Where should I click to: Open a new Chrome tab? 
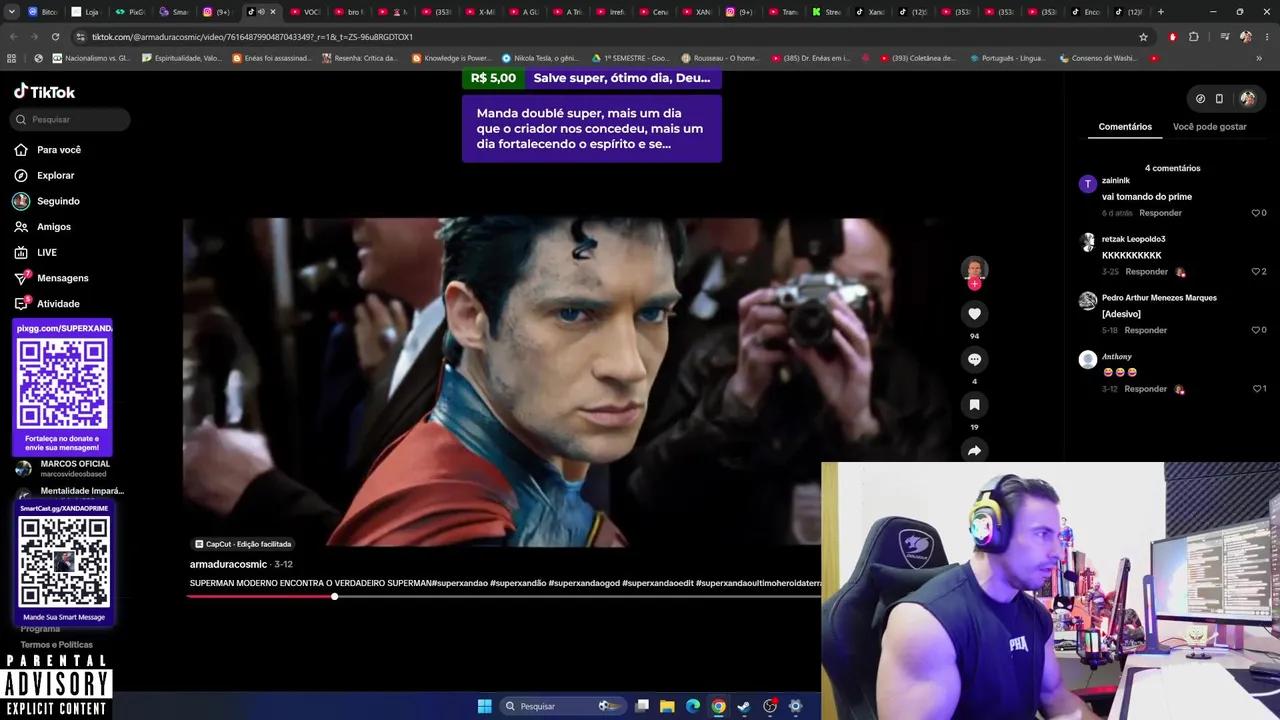tap(1160, 12)
